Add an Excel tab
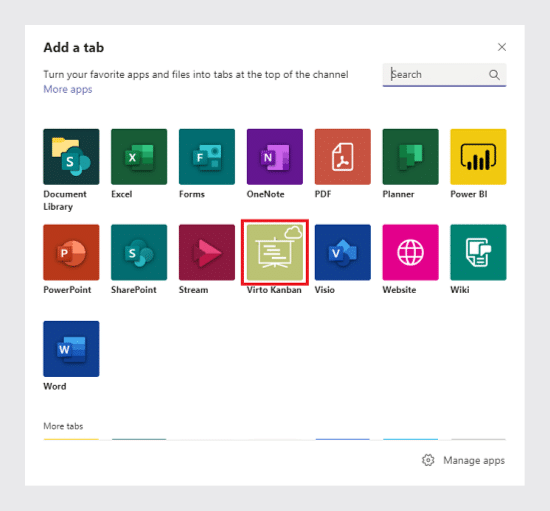This screenshot has width=550, height=511. click(139, 157)
